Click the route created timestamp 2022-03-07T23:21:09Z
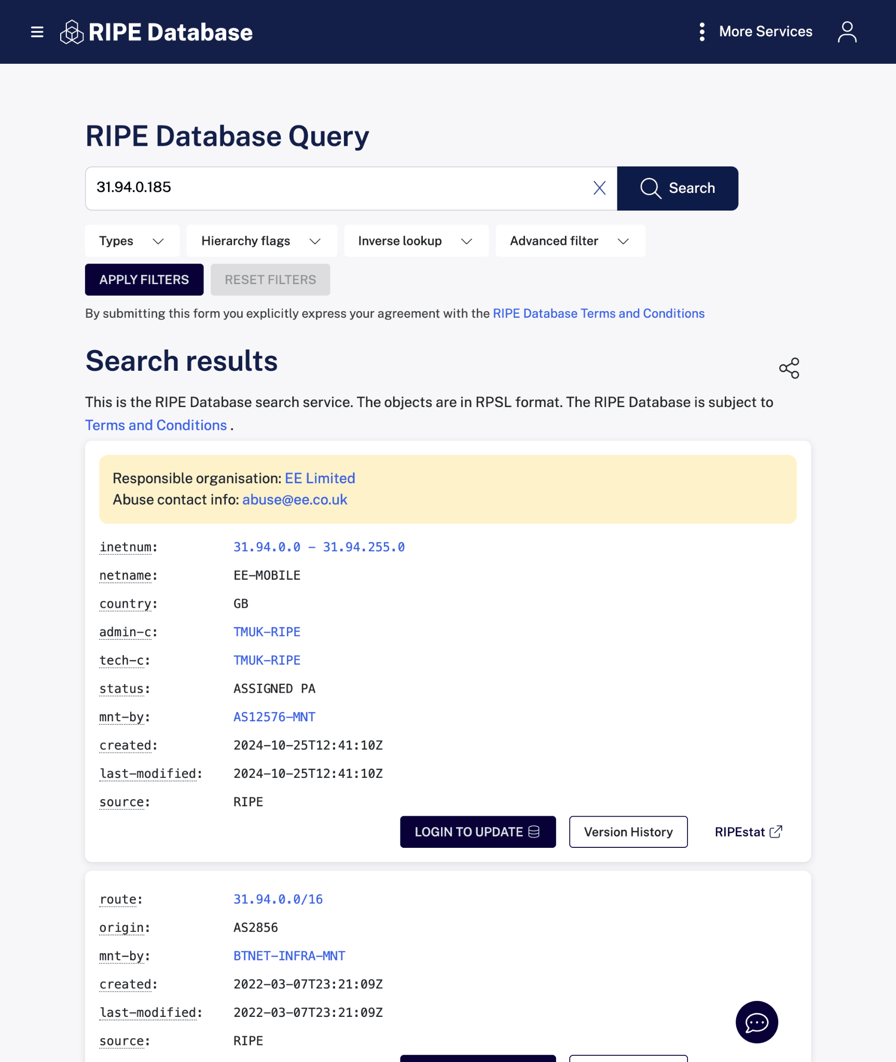The image size is (896, 1062). point(308,984)
